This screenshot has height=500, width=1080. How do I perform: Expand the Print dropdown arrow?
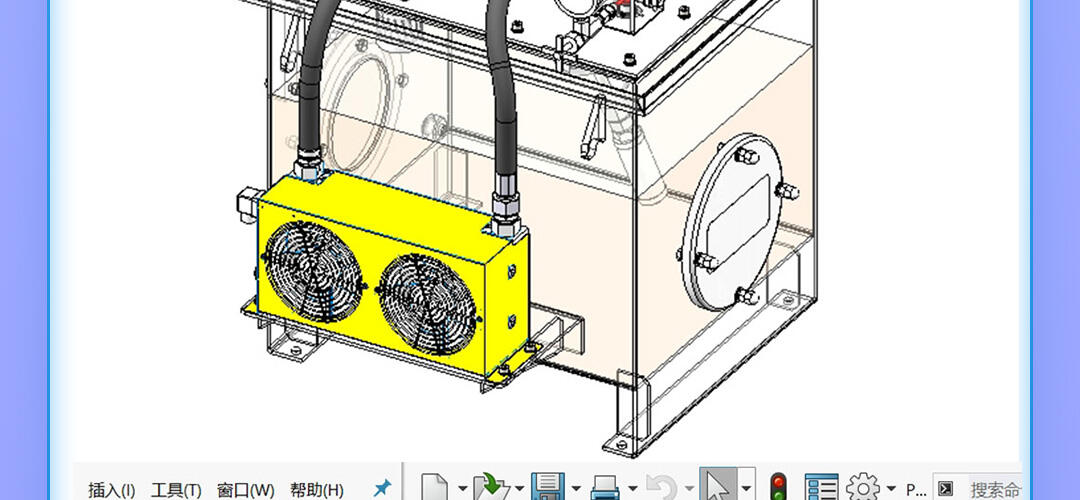coord(632,489)
